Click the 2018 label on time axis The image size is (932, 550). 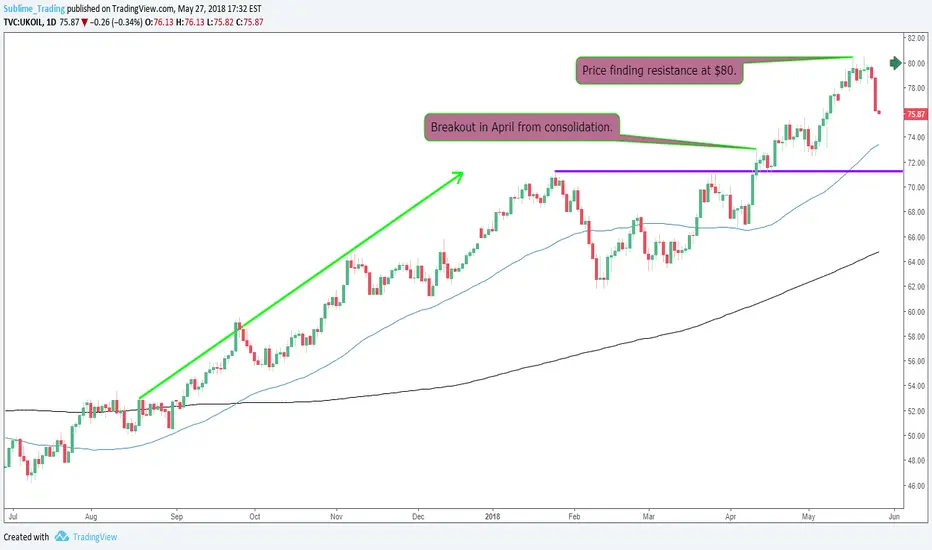tap(492, 516)
